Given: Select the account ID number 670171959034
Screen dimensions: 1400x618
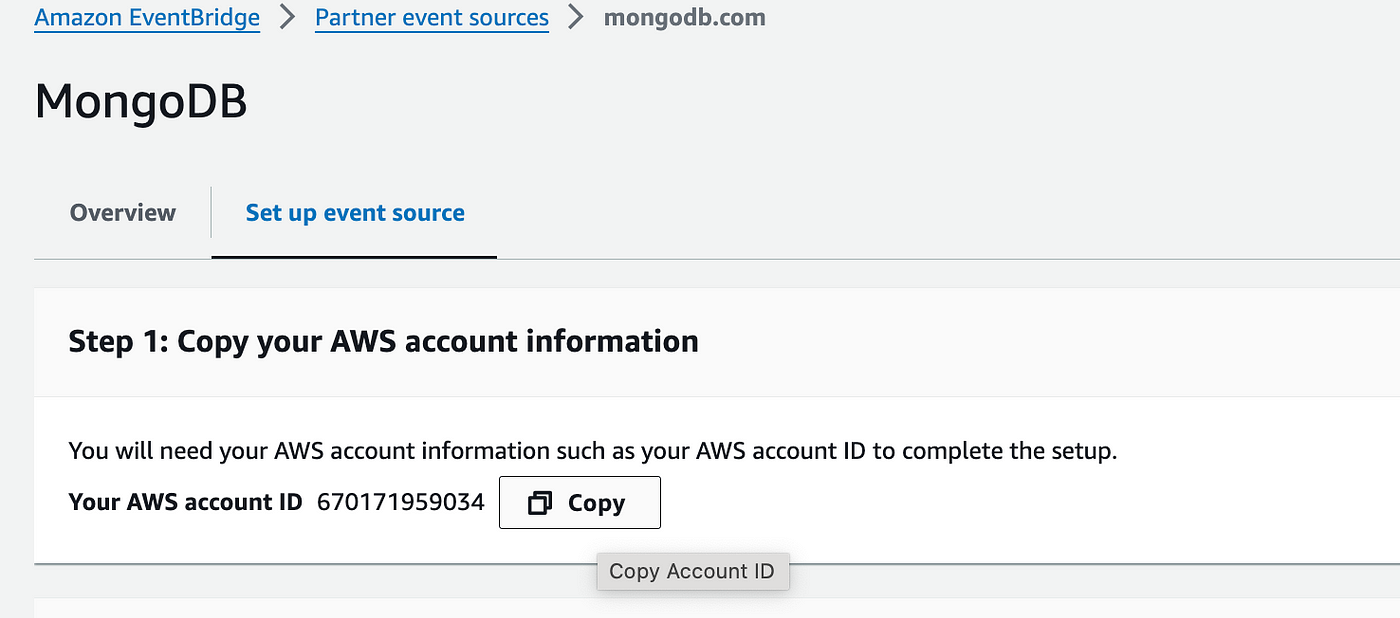Looking at the screenshot, I should (401, 502).
